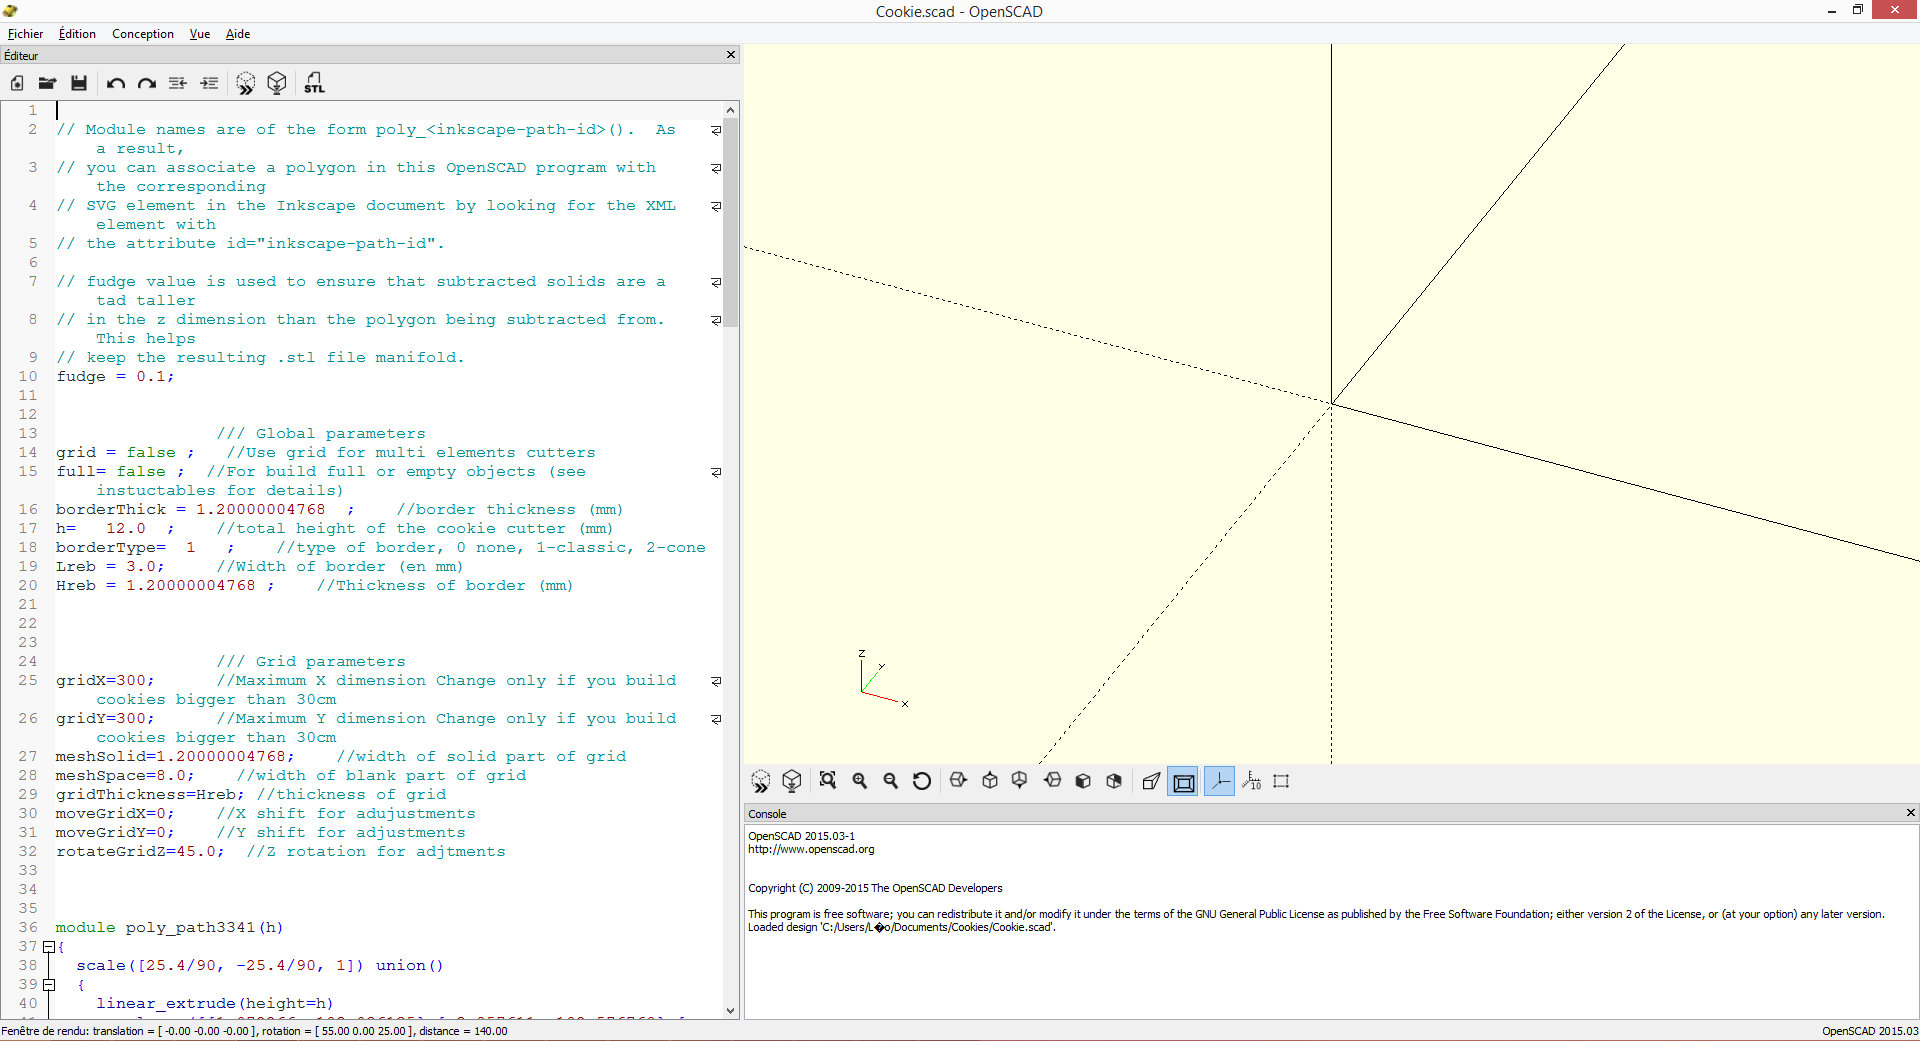Click the 'meshSpace=8.0;' code line
Screen dimensions: 1920x1041
[125, 775]
